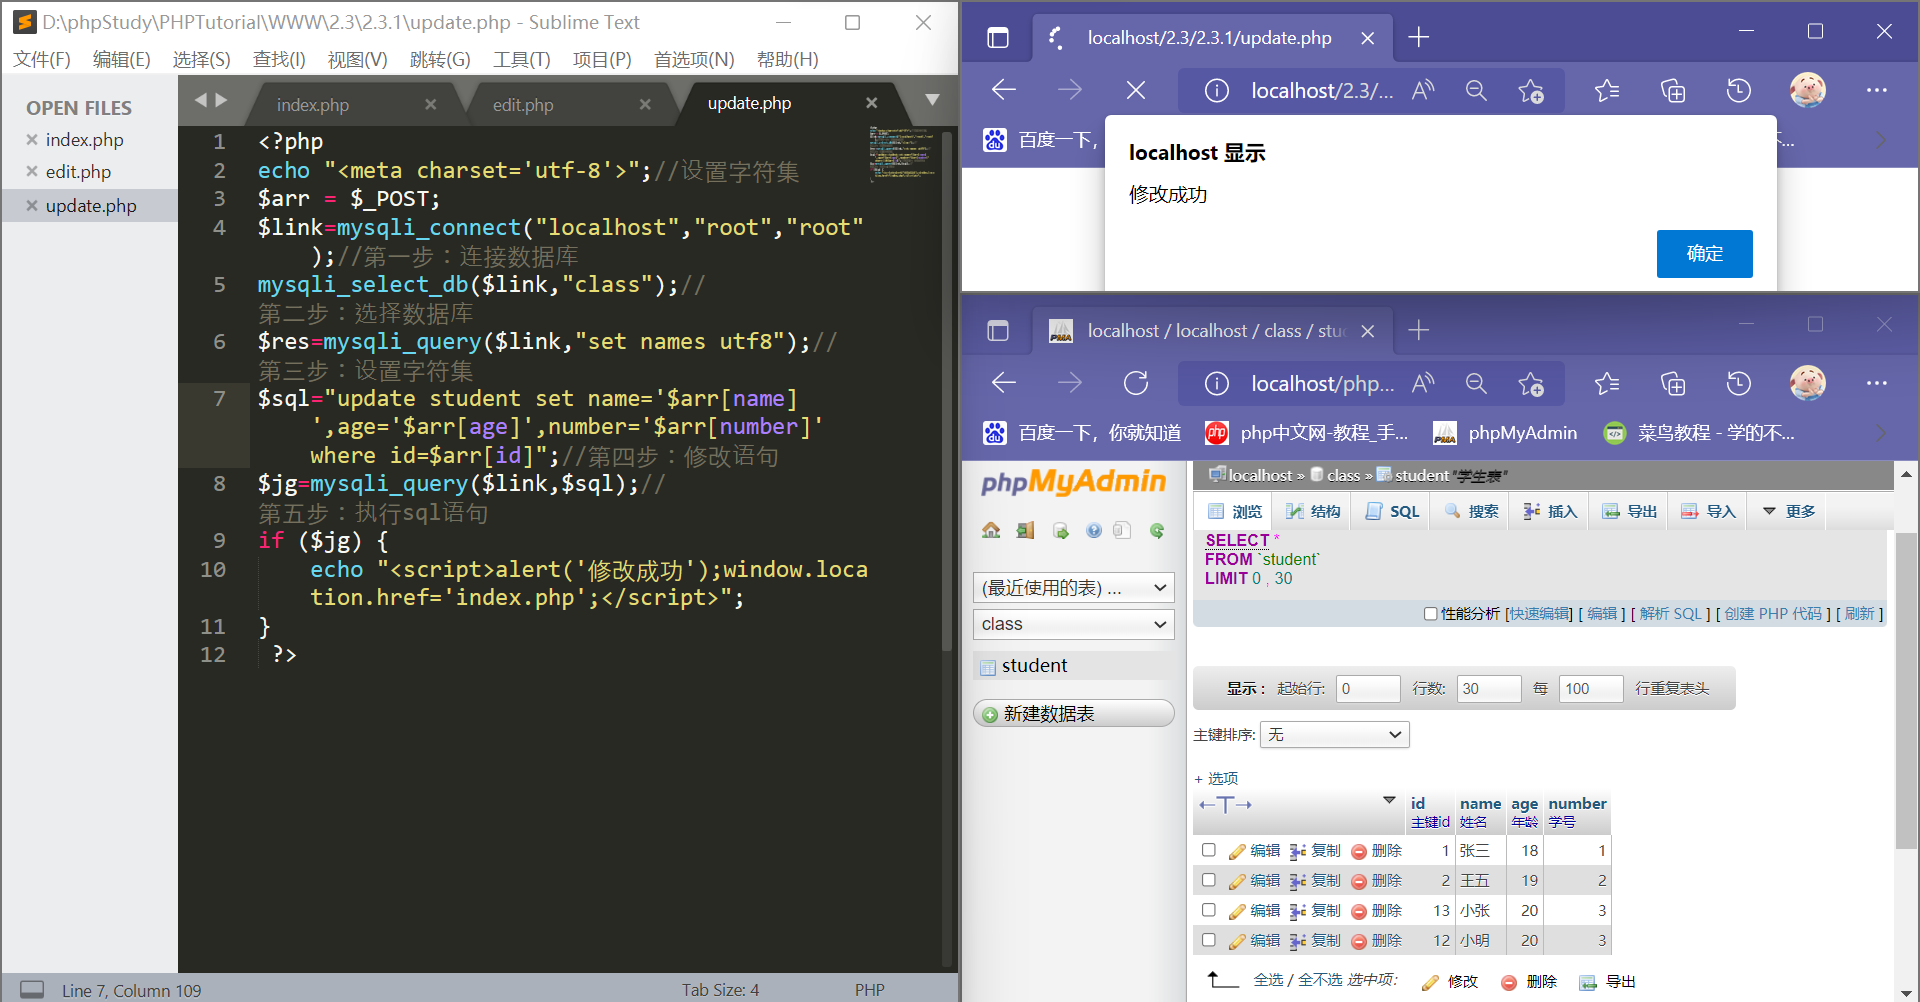Expand the 更多 tab menu in phpMyAdmin
The width and height of the screenshot is (1920, 1002).
point(1789,512)
